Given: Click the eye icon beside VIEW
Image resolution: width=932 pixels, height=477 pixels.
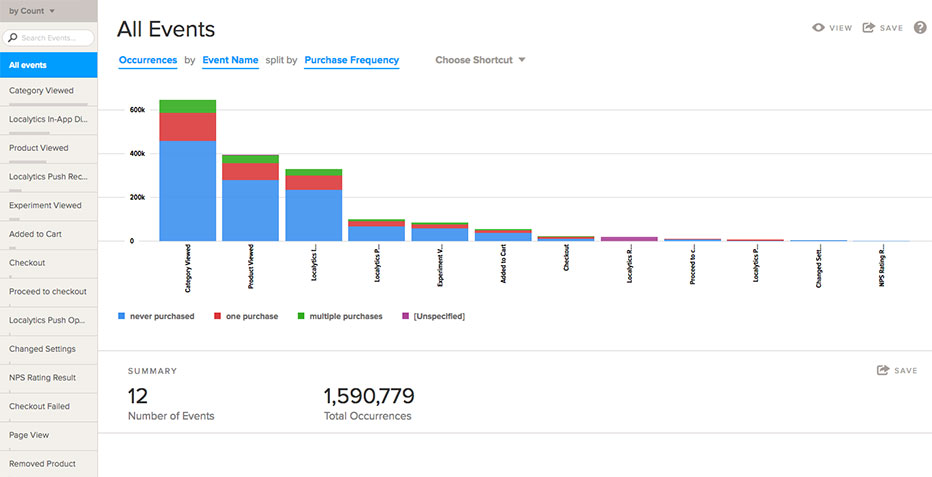Looking at the screenshot, I should pos(818,28).
